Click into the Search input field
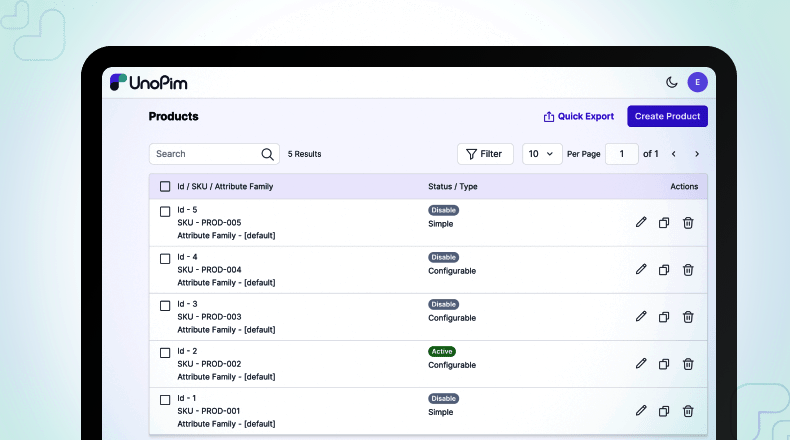This screenshot has width=790, height=440. (x=205, y=154)
